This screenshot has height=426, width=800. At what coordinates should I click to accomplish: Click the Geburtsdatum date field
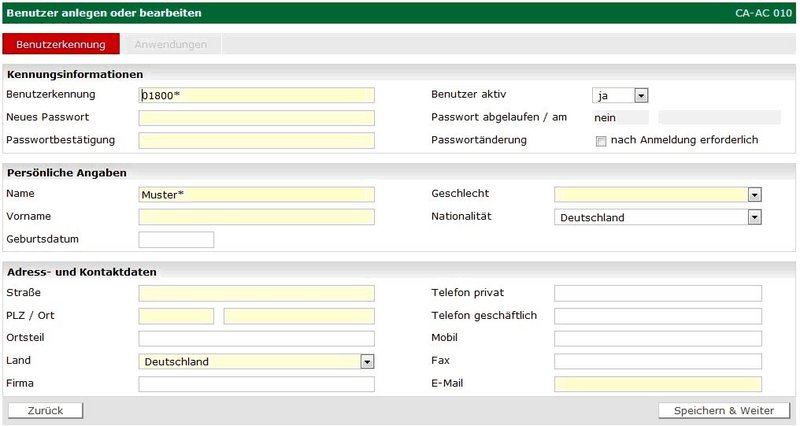pyautogui.click(x=176, y=240)
